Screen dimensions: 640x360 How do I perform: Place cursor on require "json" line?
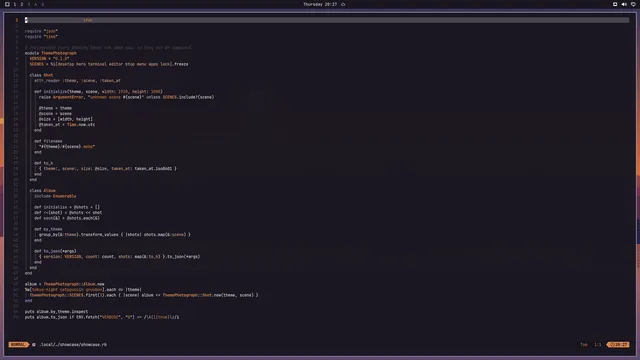[41, 31]
